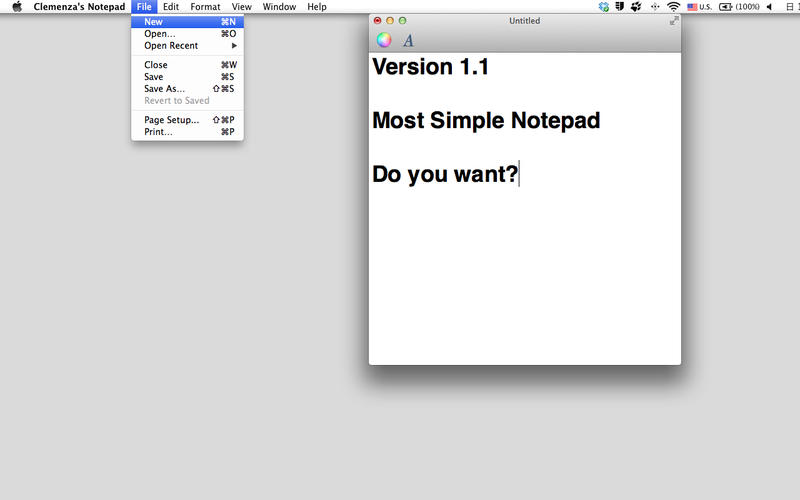This screenshot has height=500, width=800.
Task: Choose Save from the File menu
Action: click(187, 77)
